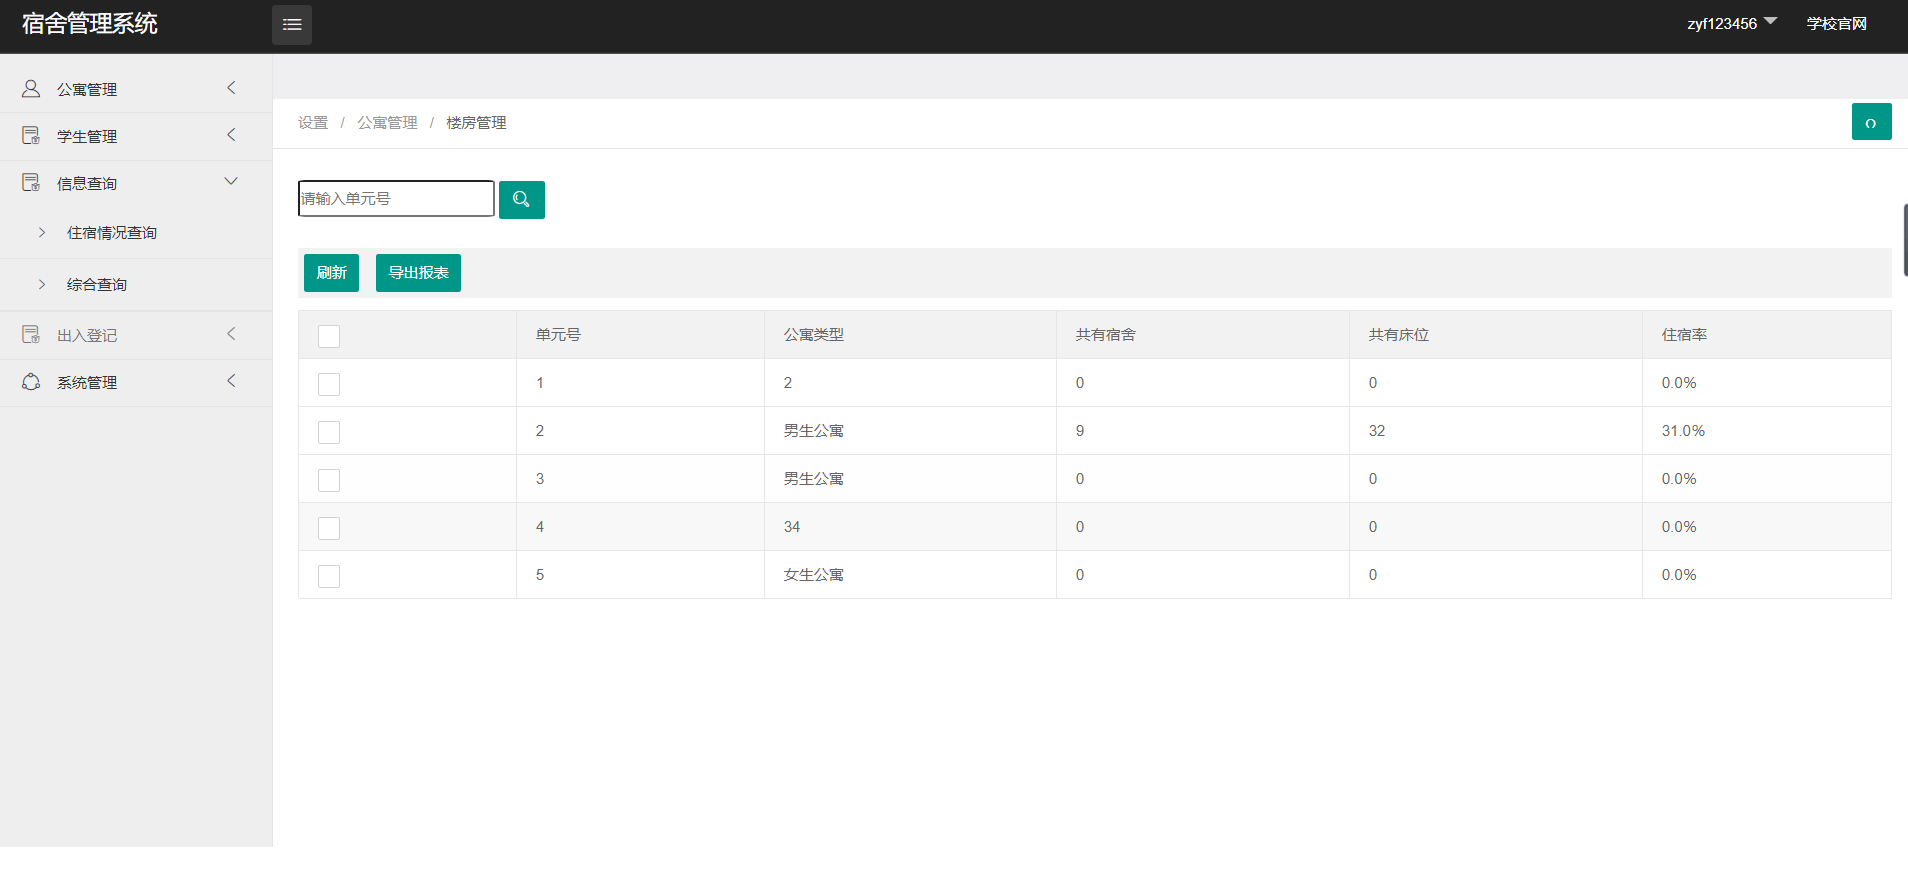Expand the 系统管理 chevron
Screen dimensions: 1908x891
pyautogui.click(x=231, y=381)
